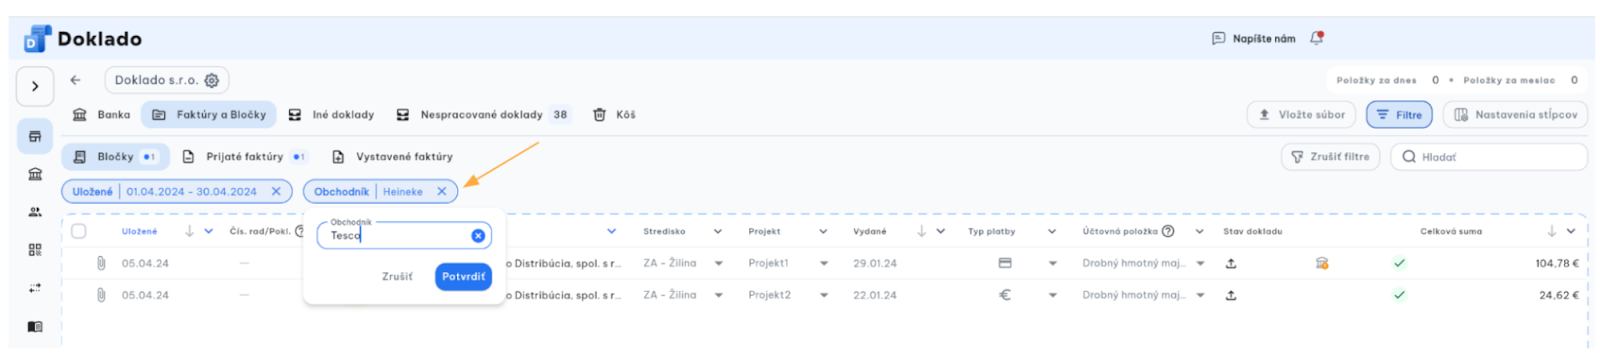Viewport: 1600px width, 360px height.
Task: Go back using the left arrow
Action: (75, 80)
